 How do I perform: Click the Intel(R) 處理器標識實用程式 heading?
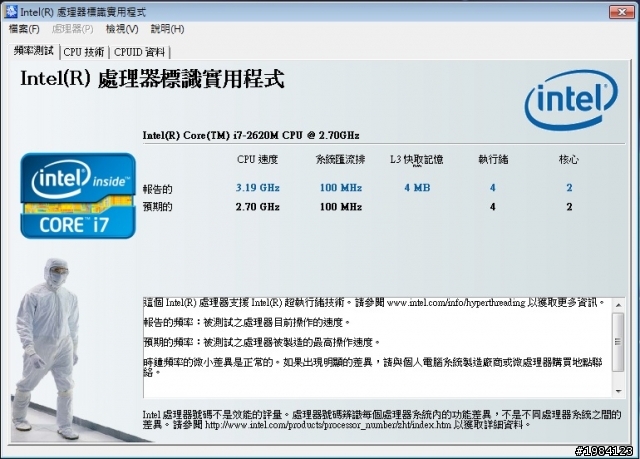pos(152,78)
